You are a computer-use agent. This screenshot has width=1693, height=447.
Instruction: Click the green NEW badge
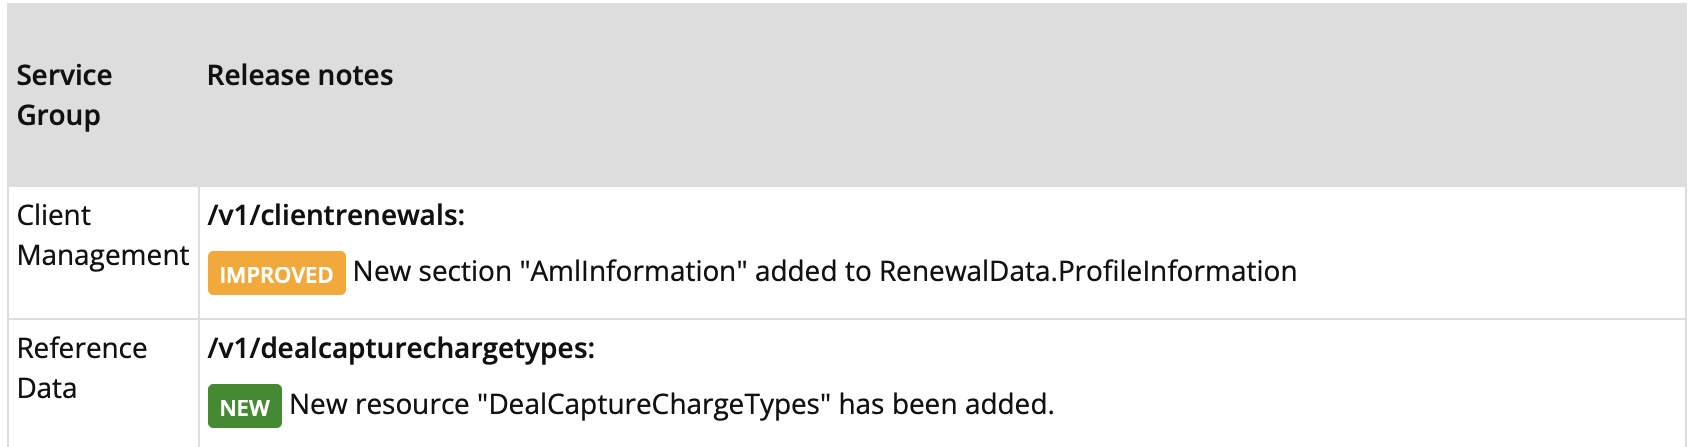[x=244, y=407]
